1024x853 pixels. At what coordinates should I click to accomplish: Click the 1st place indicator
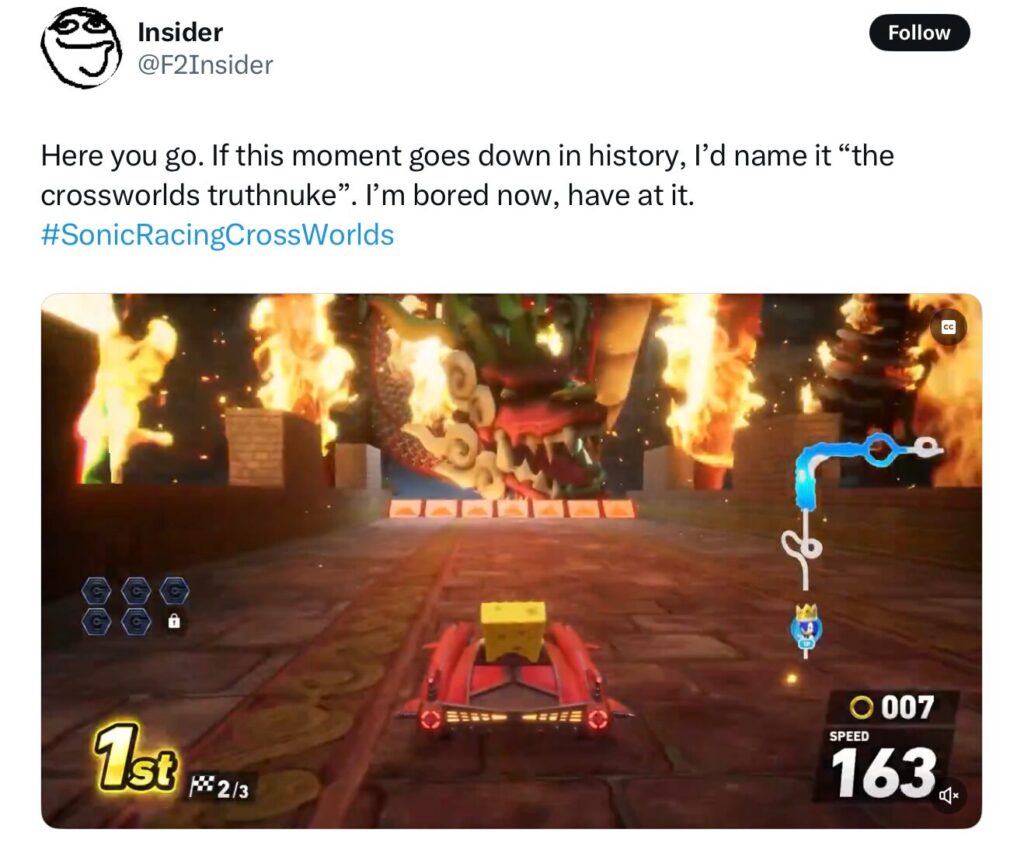coord(135,758)
